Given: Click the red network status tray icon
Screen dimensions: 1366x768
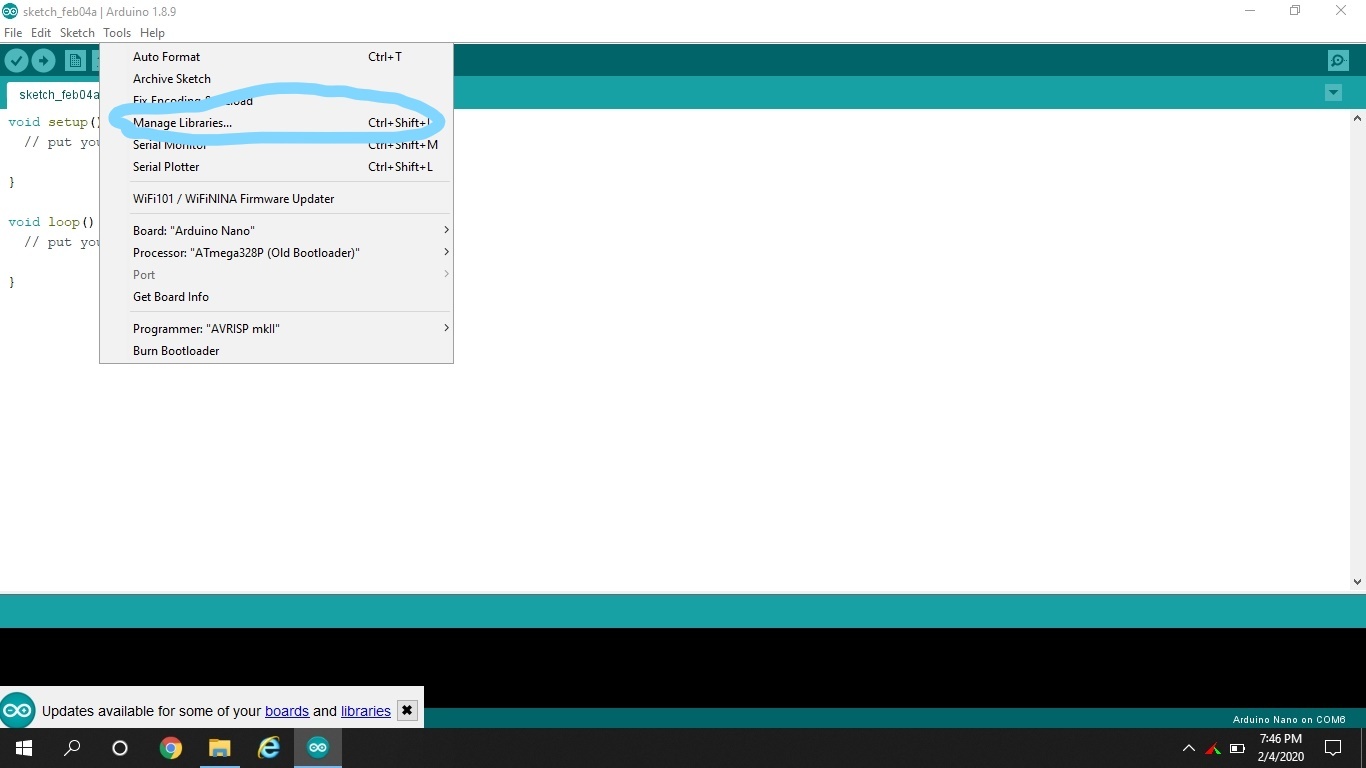Looking at the screenshot, I should click(x=1213, y=748).
